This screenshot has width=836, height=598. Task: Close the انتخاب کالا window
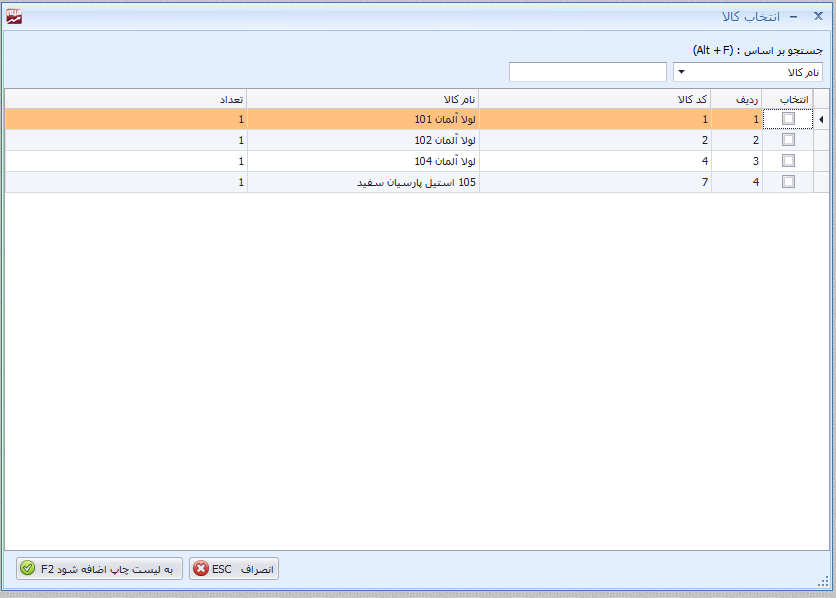818,17
